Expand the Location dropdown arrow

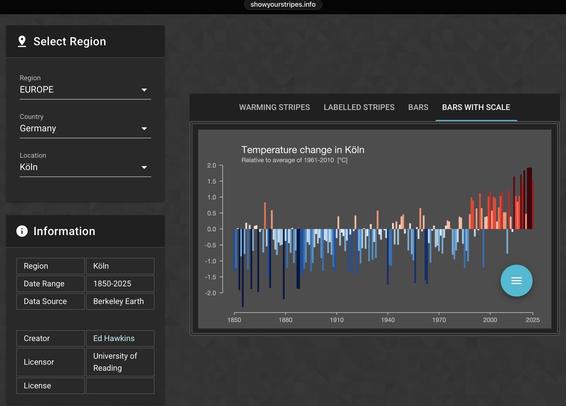(x=144, y=167)
